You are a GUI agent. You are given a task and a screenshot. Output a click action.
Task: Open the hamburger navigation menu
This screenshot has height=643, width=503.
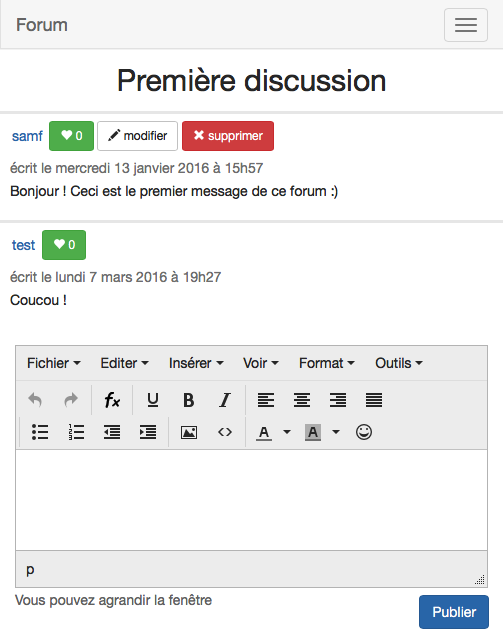[466, 25]
